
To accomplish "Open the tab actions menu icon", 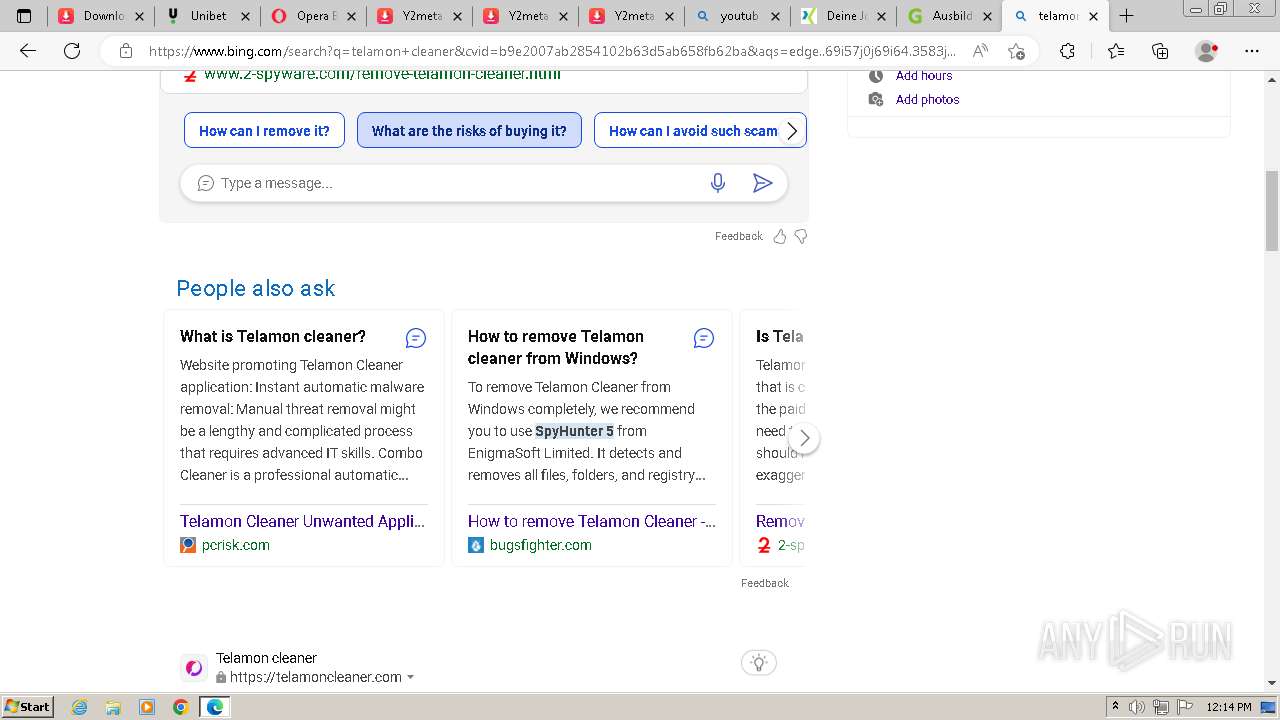I will (24, 16).
